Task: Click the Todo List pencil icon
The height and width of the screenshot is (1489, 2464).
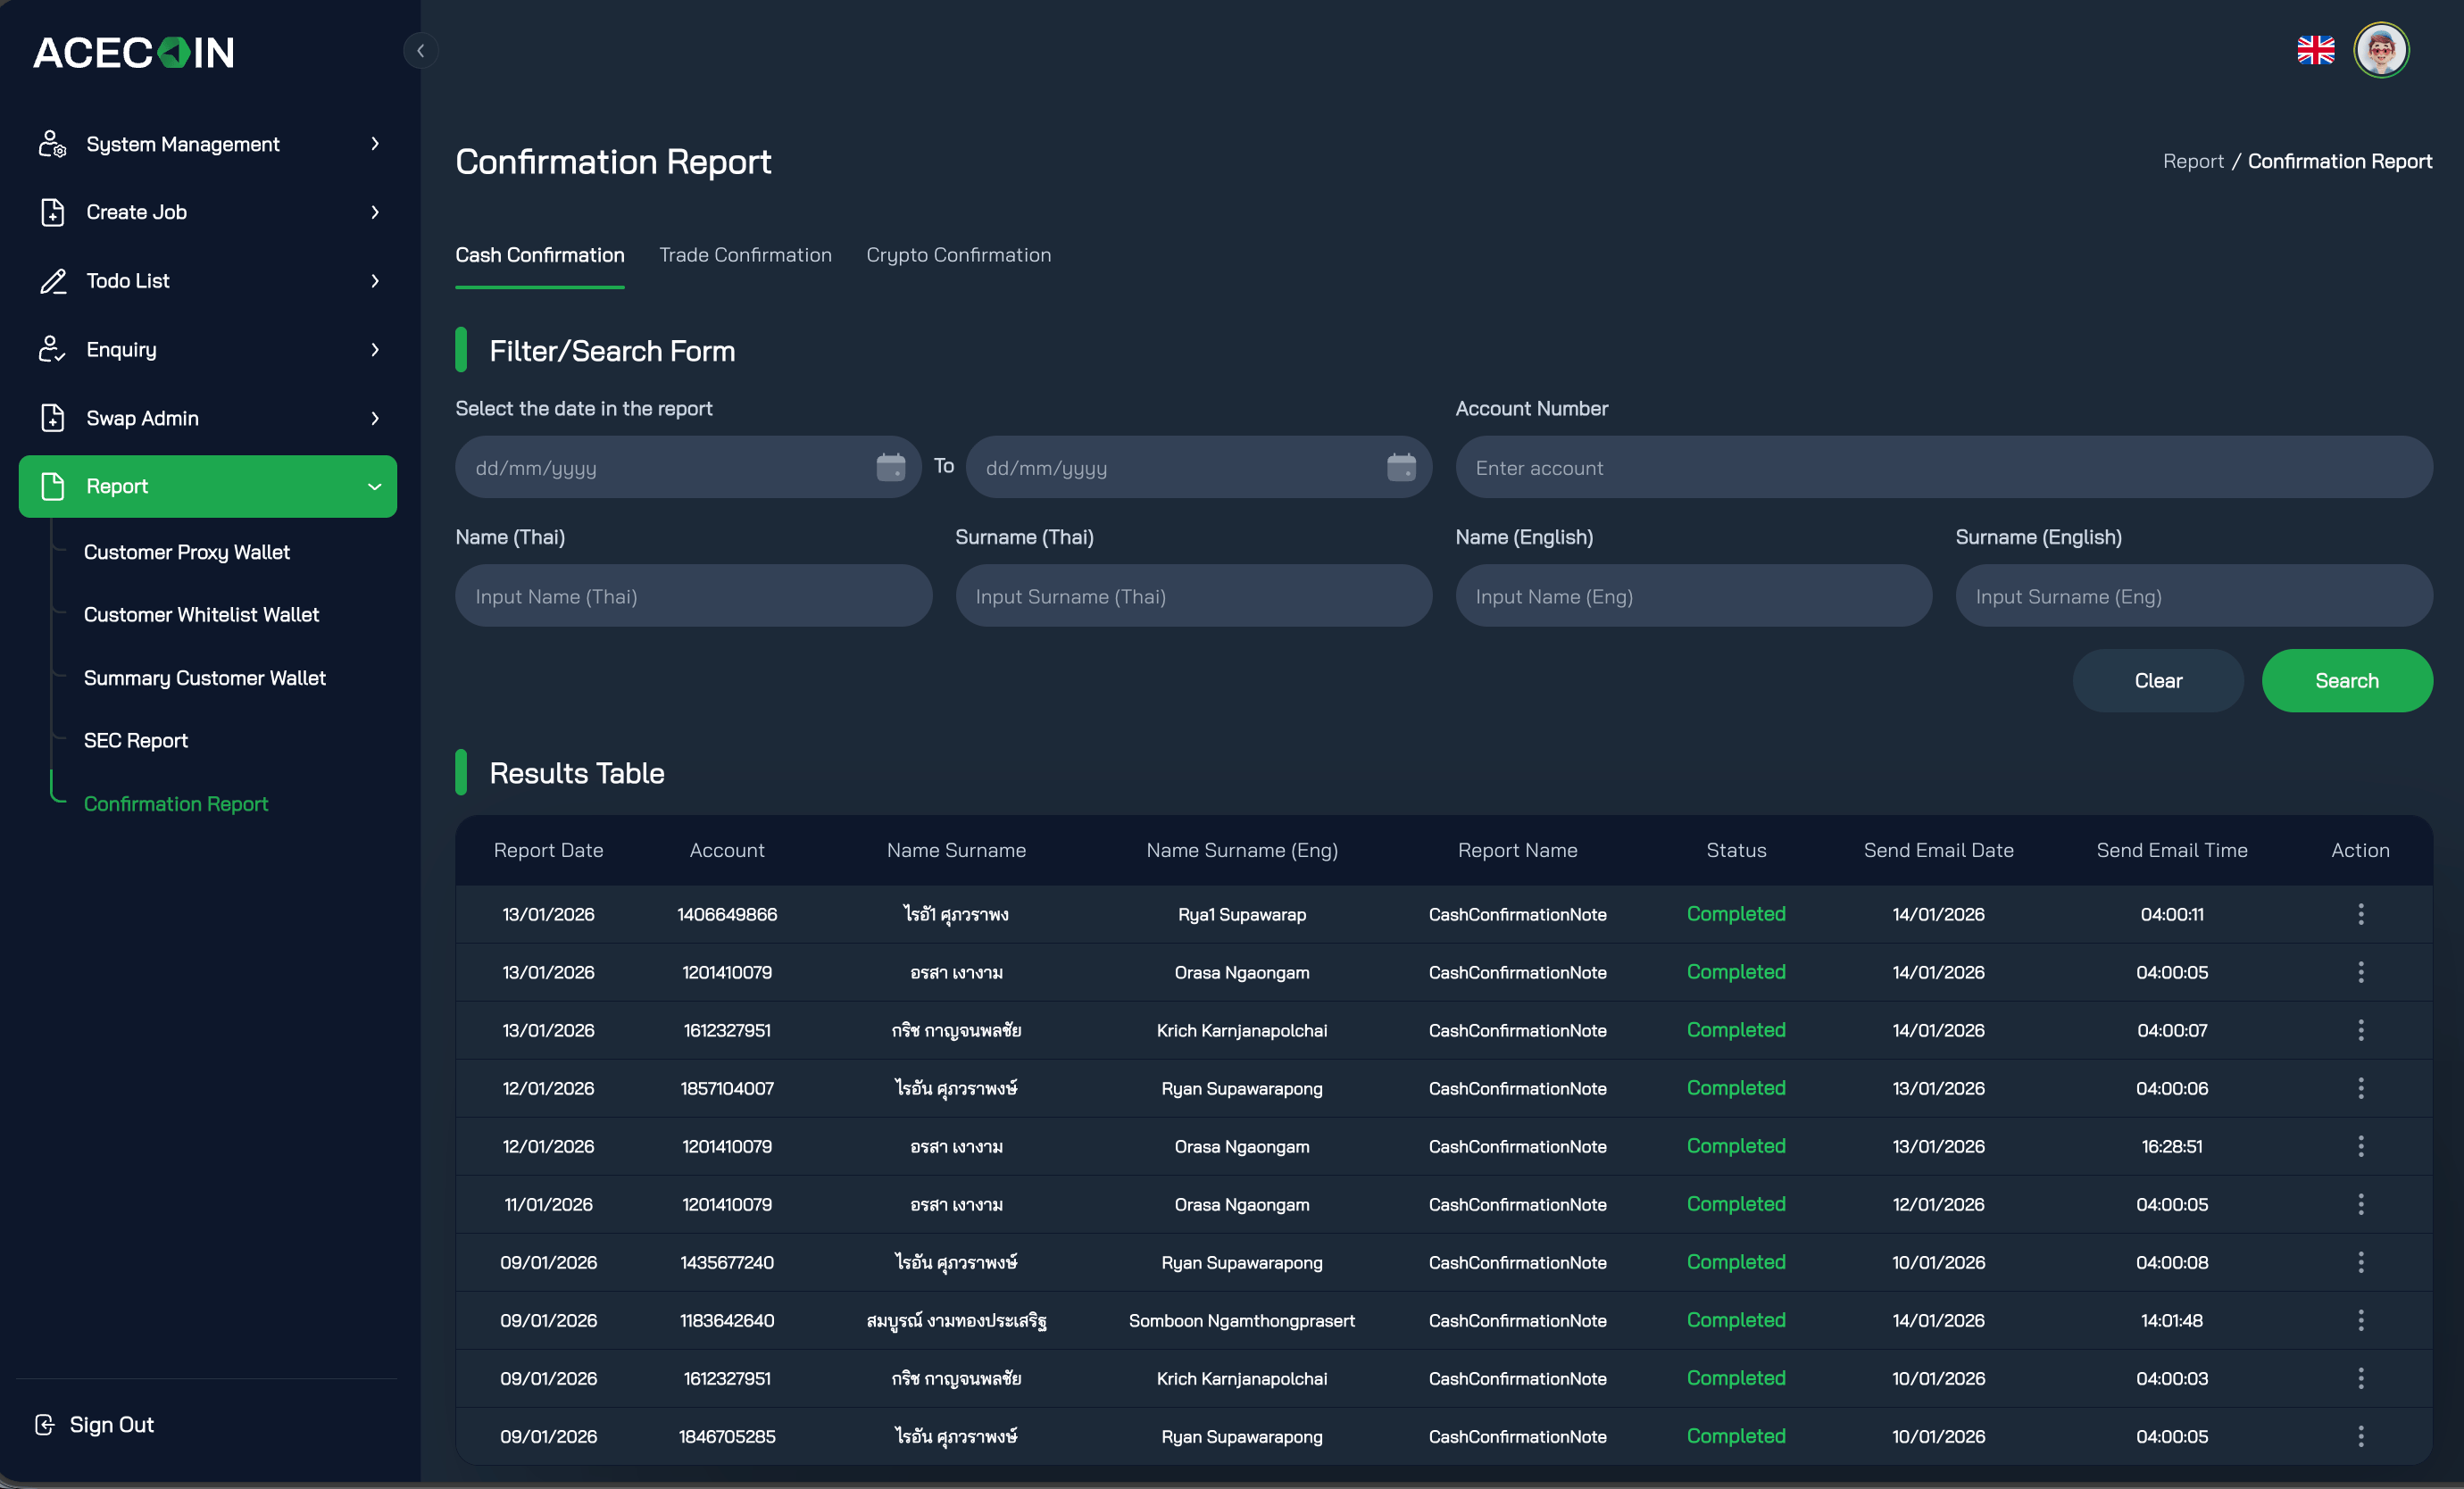Action: tap(52, 281)
